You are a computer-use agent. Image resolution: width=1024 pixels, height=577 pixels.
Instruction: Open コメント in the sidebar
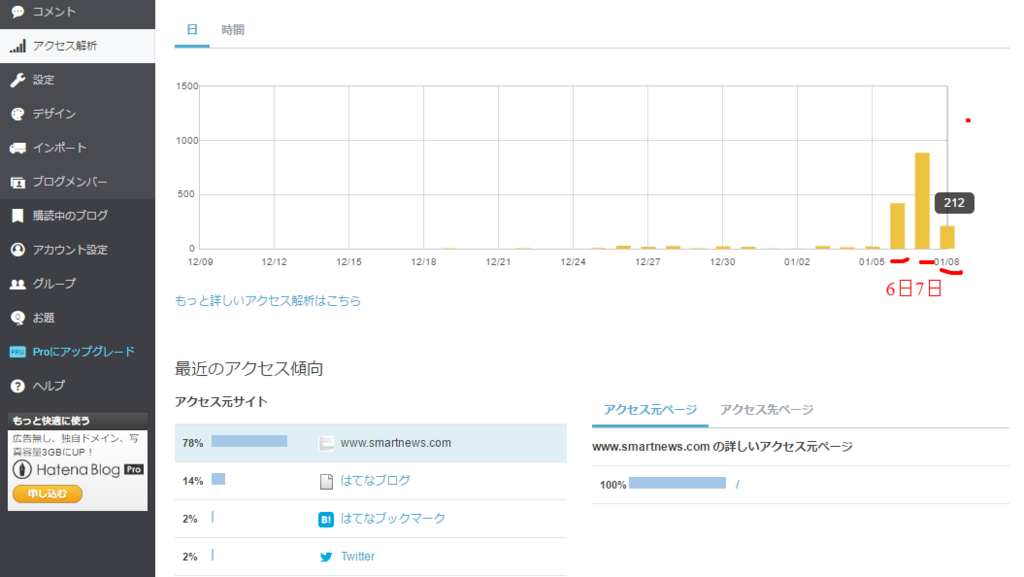[54, 12]
